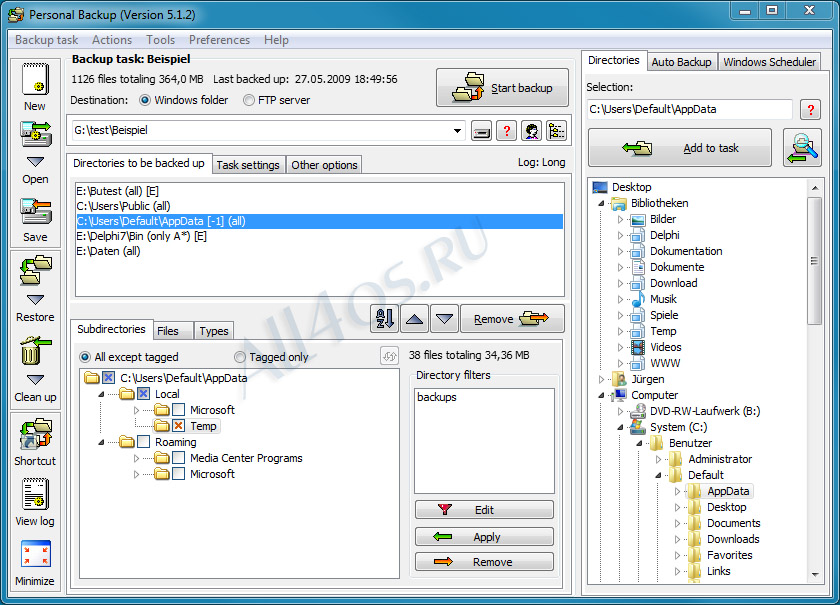Move selected directory up with triangle button
The height and width of the screenshot is (605, 840).
[414, 319]
